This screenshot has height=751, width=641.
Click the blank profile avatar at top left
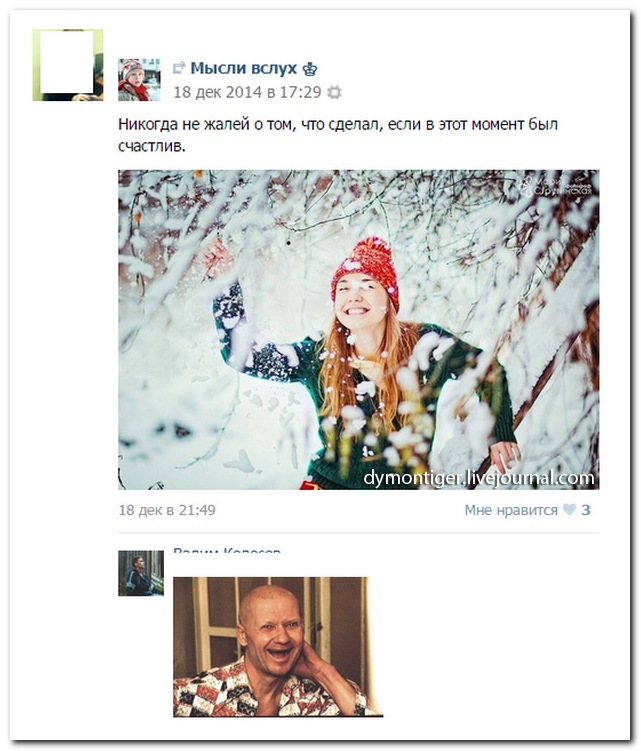tap(68, 64)
